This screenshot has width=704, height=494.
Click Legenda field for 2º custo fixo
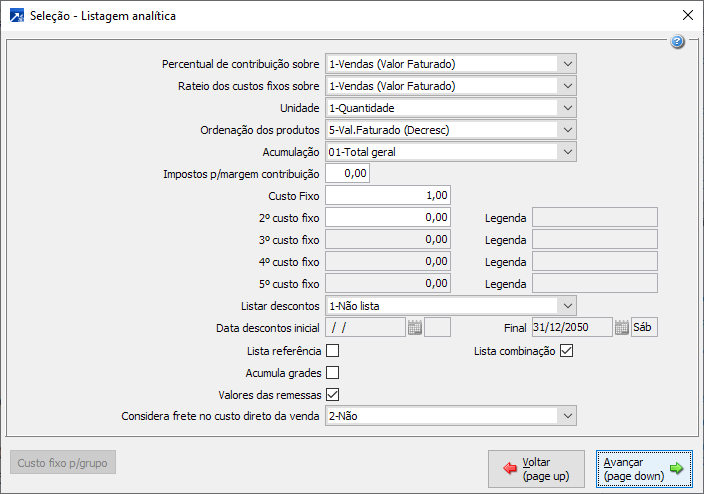tap(595, 217)
